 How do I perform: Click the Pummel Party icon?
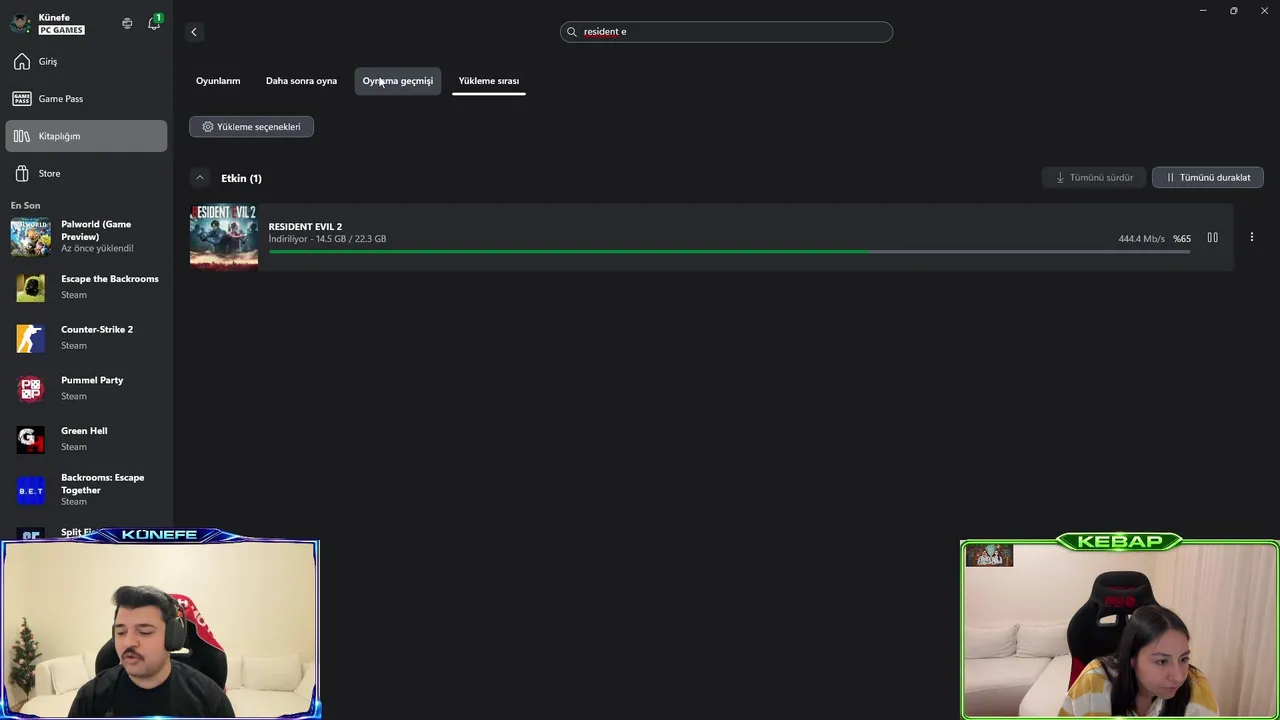(31, 388)
